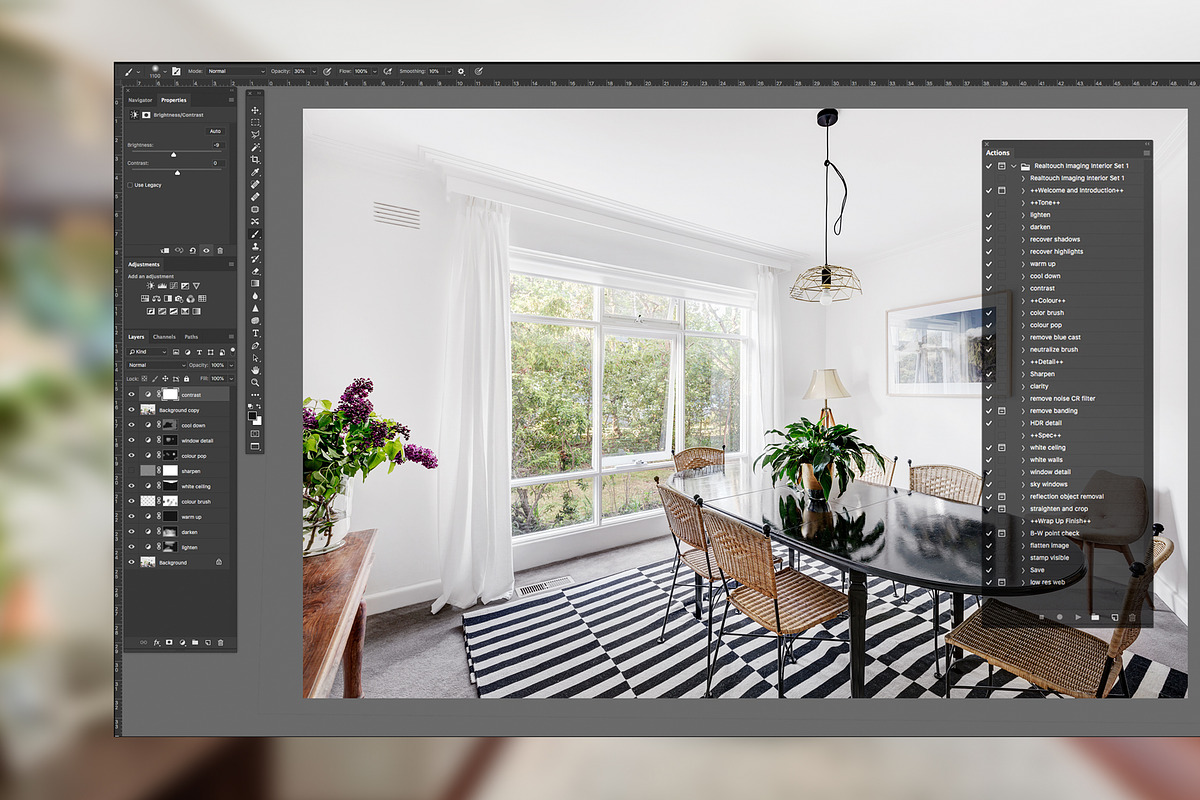This screenshot has height=800, width=1200.
Task: Uncheck the lighten action checkmark
Action: click(x=989, y=215)
